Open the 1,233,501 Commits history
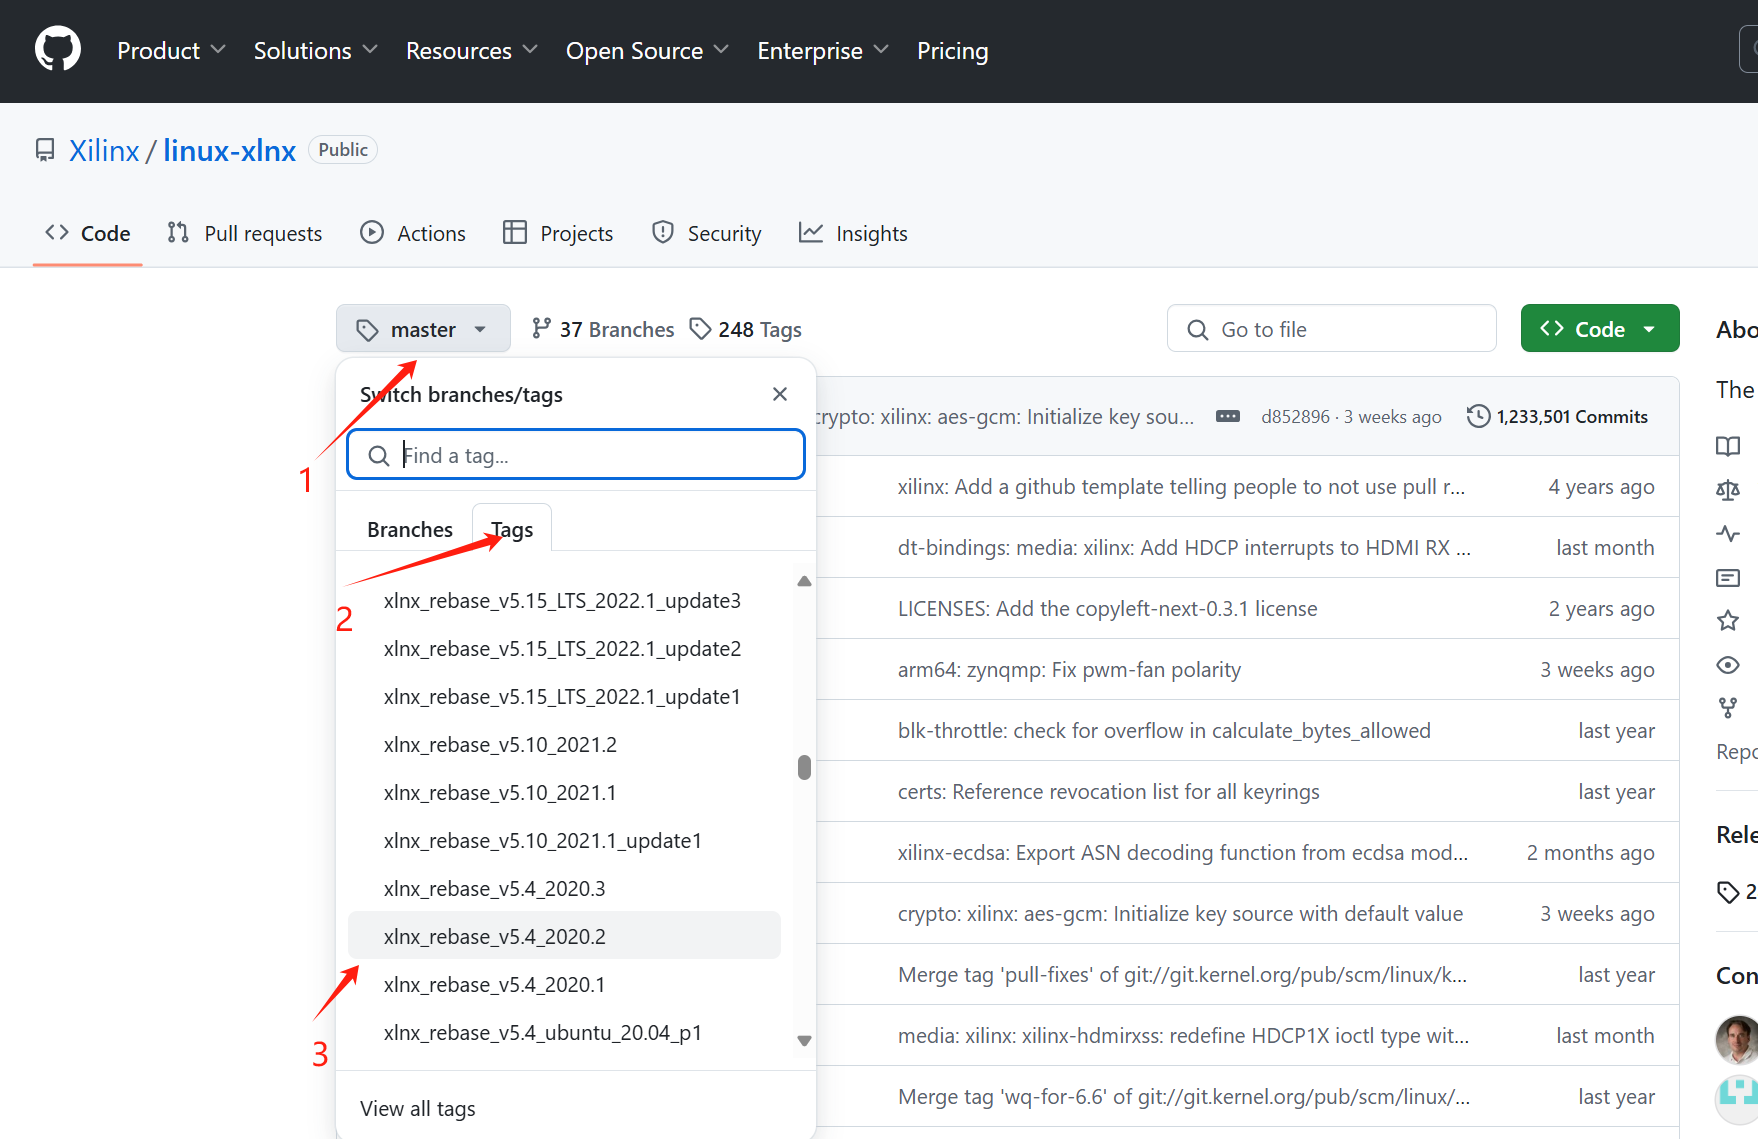This screenshot has width=1758, height=1139. pos(1557,417)
